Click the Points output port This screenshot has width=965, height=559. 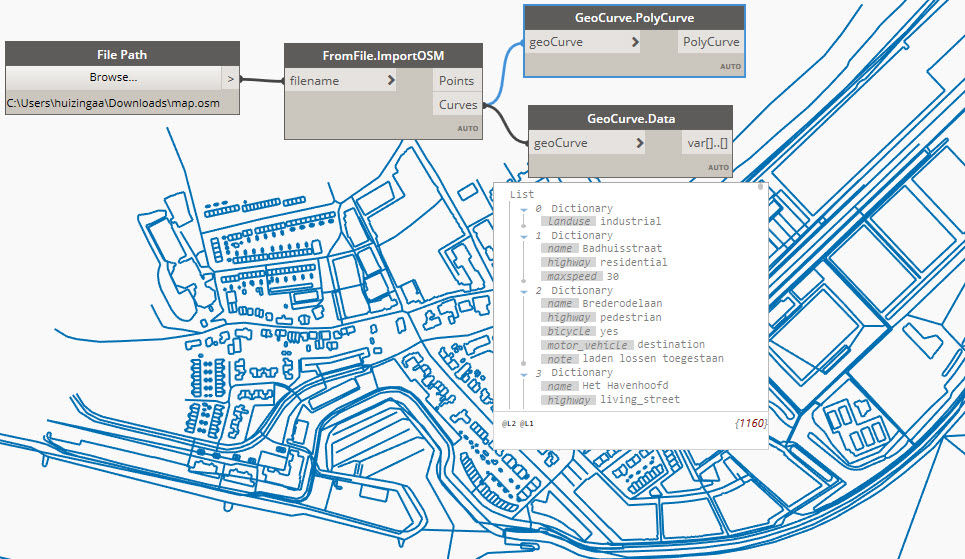456,81
